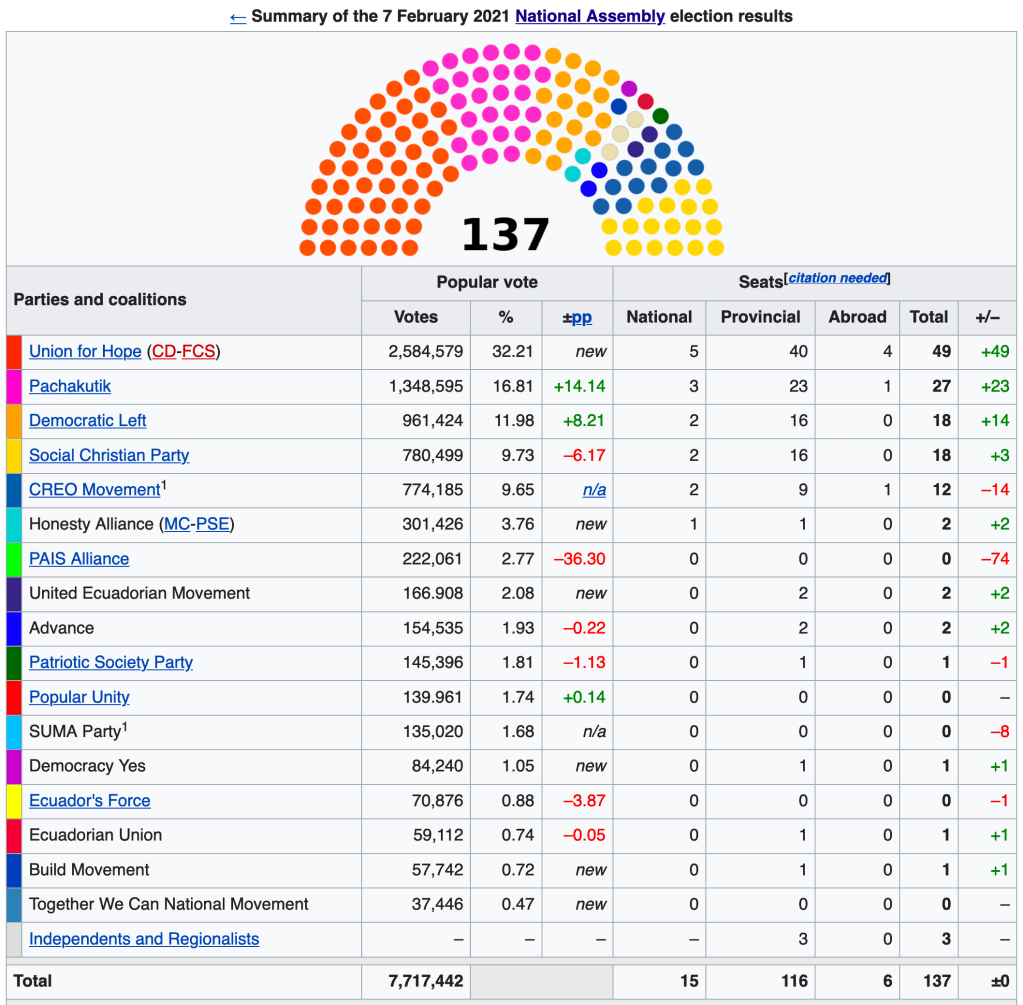1023x1005 pixels.
Task: Go to Social Christian Party article
Action: 109,455
